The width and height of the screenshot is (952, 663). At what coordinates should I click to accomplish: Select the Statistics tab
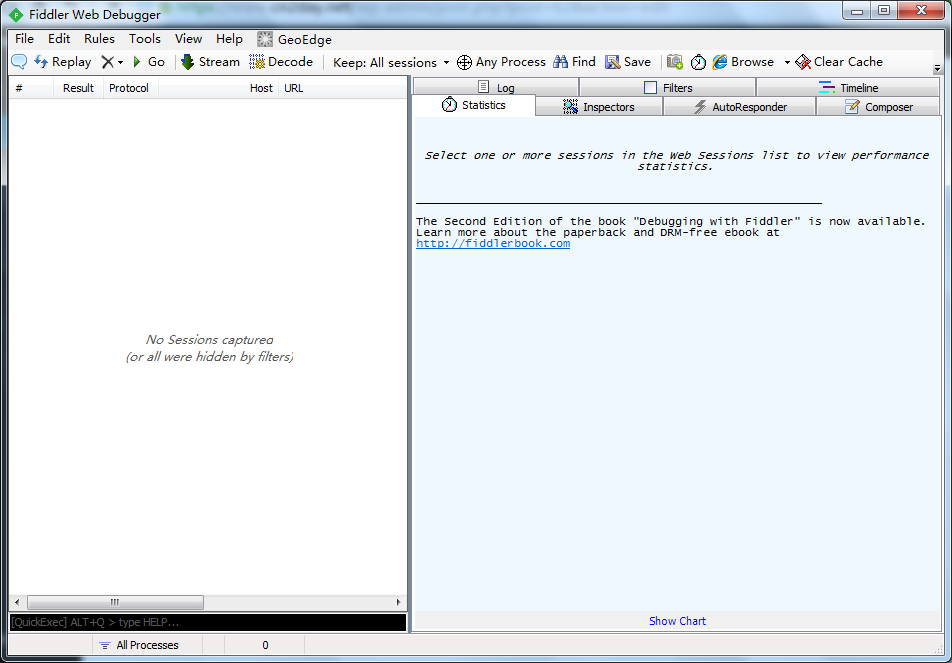pos(474,105)
